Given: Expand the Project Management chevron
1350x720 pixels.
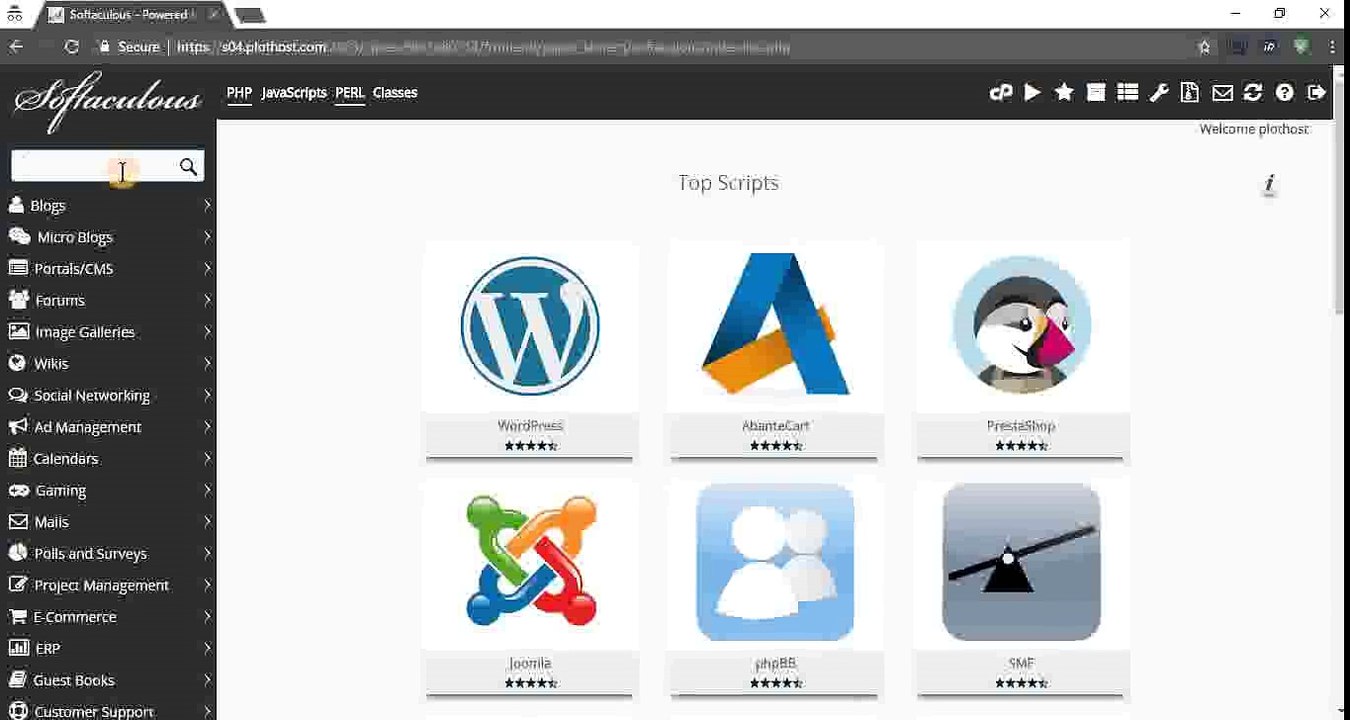Looking at the screenshot, I should click(207, 585).
